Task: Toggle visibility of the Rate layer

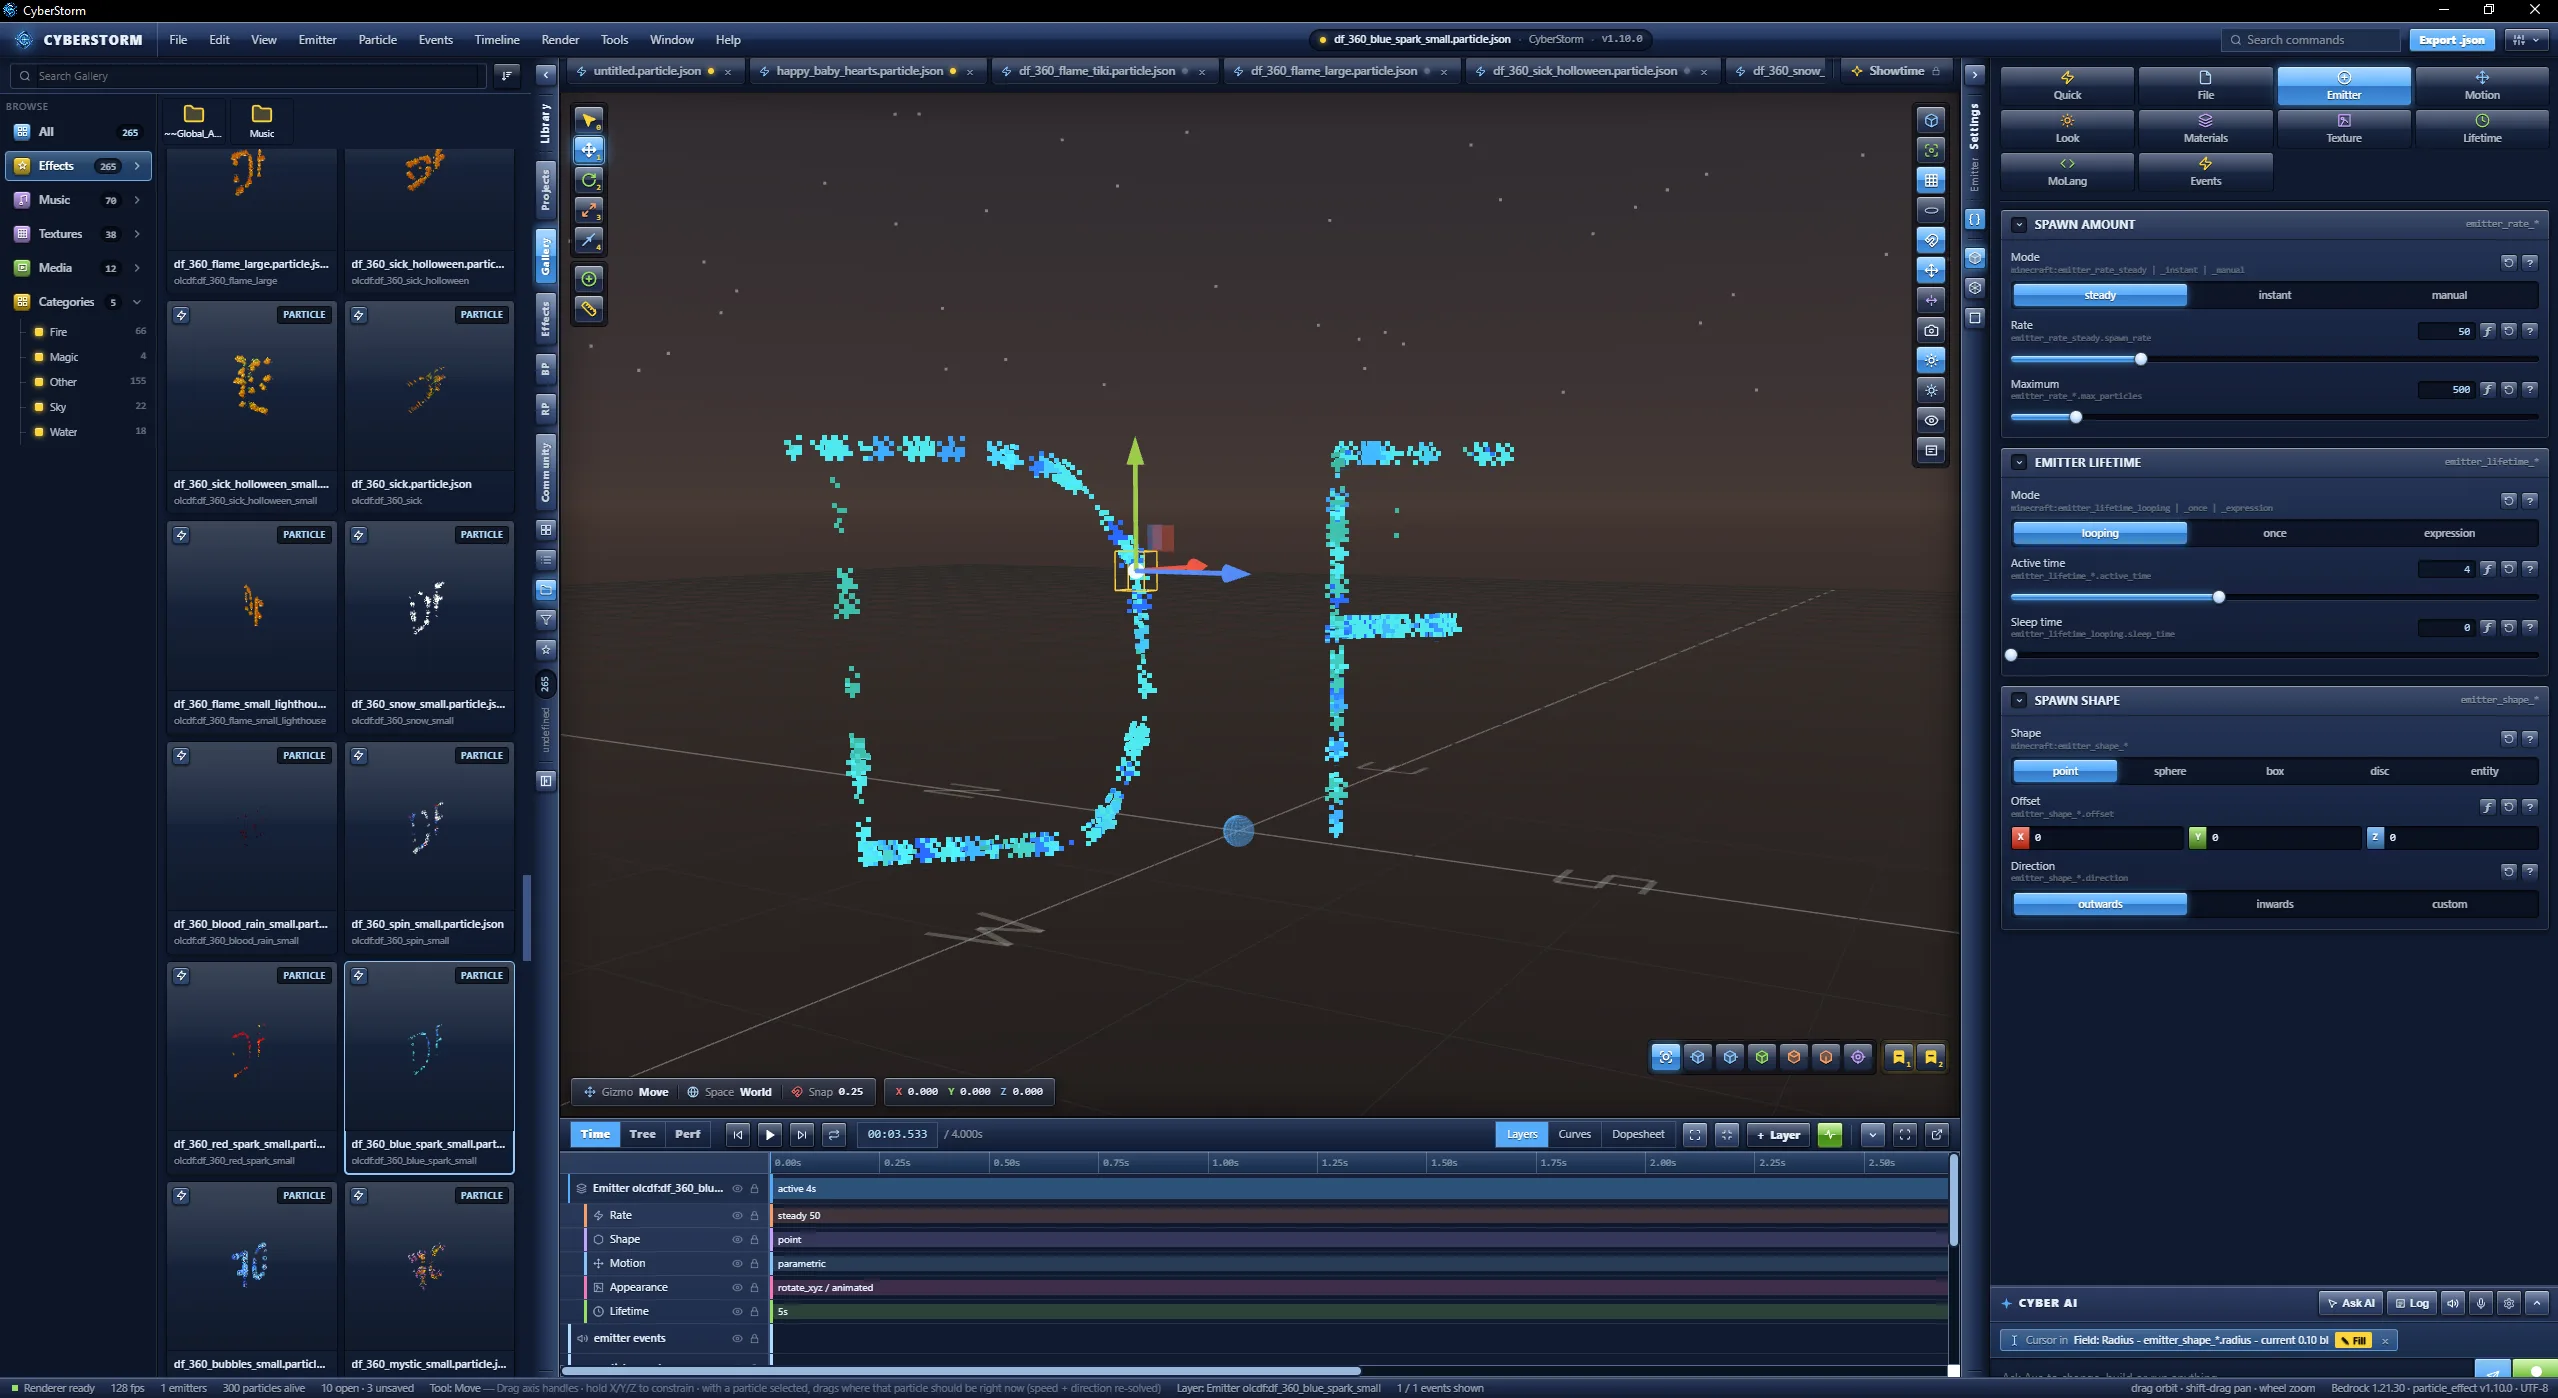Action: [737, 1215]
